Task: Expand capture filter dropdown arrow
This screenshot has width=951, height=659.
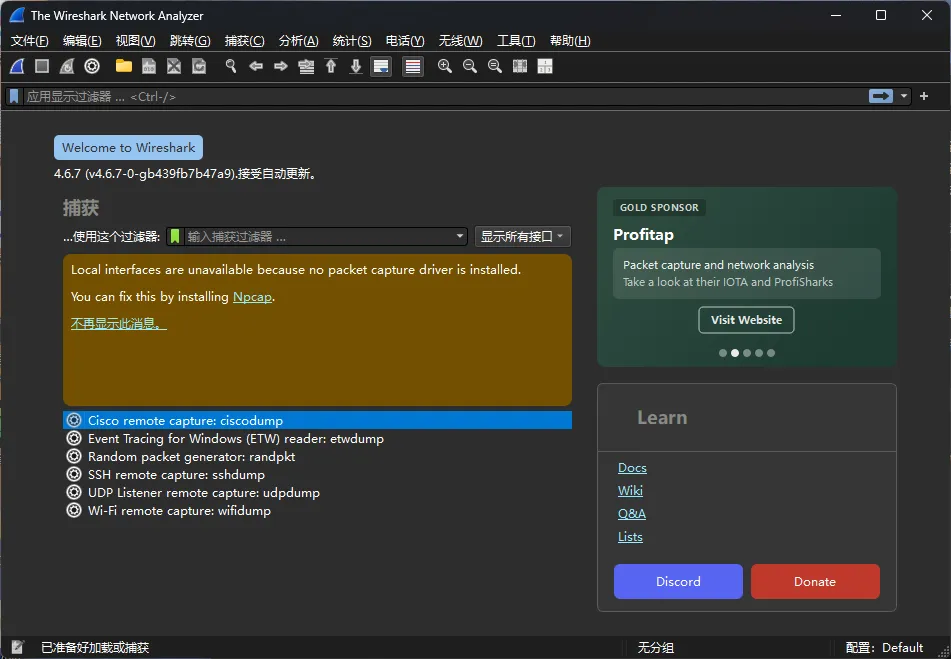Action: coord(460,236)
